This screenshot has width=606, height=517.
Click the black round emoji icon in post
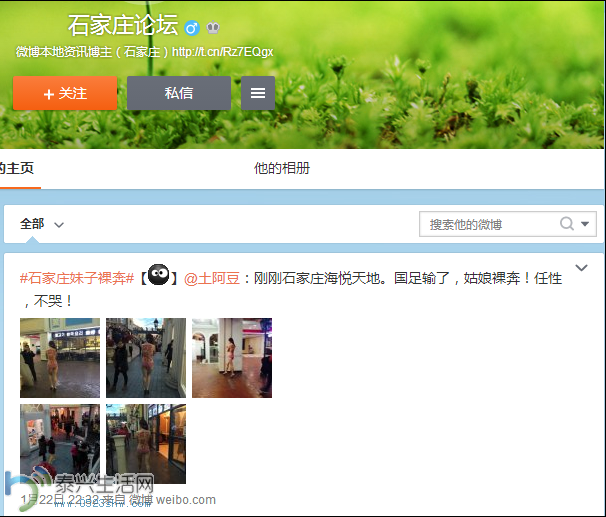[x=157, y=277]
